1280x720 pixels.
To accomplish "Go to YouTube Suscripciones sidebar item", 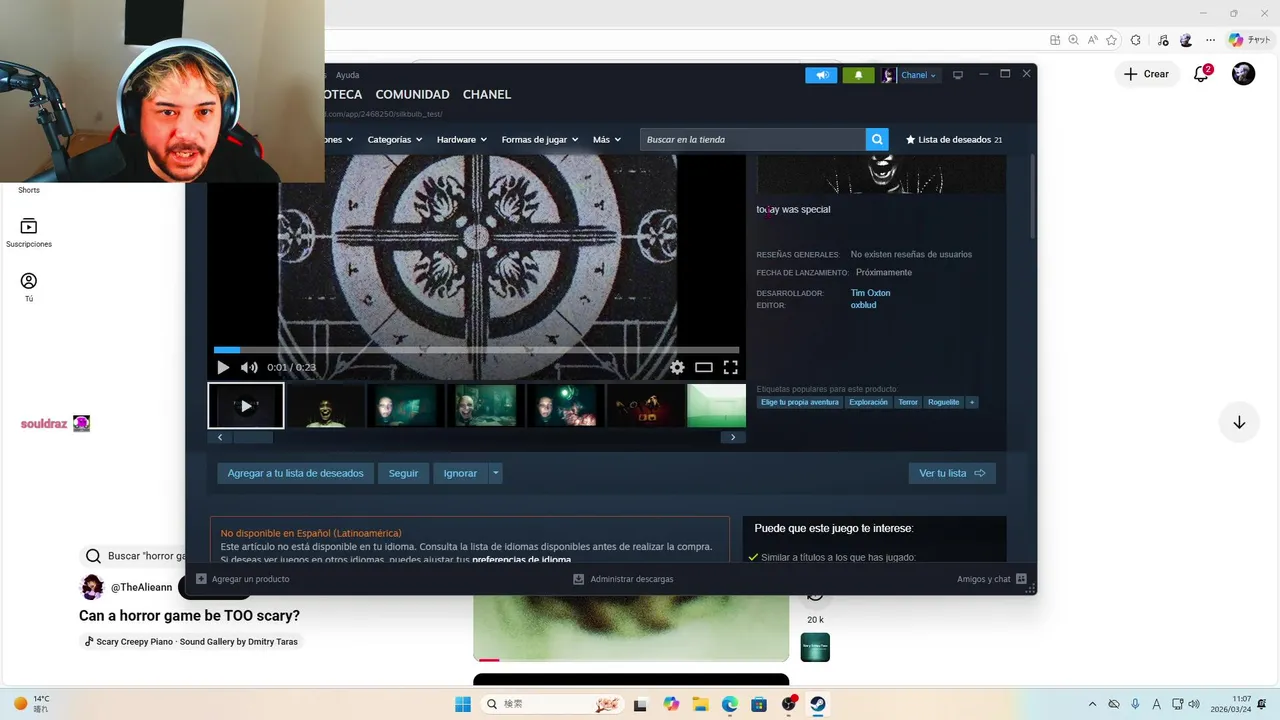I will pyautogui.click(x=29, y=233).
